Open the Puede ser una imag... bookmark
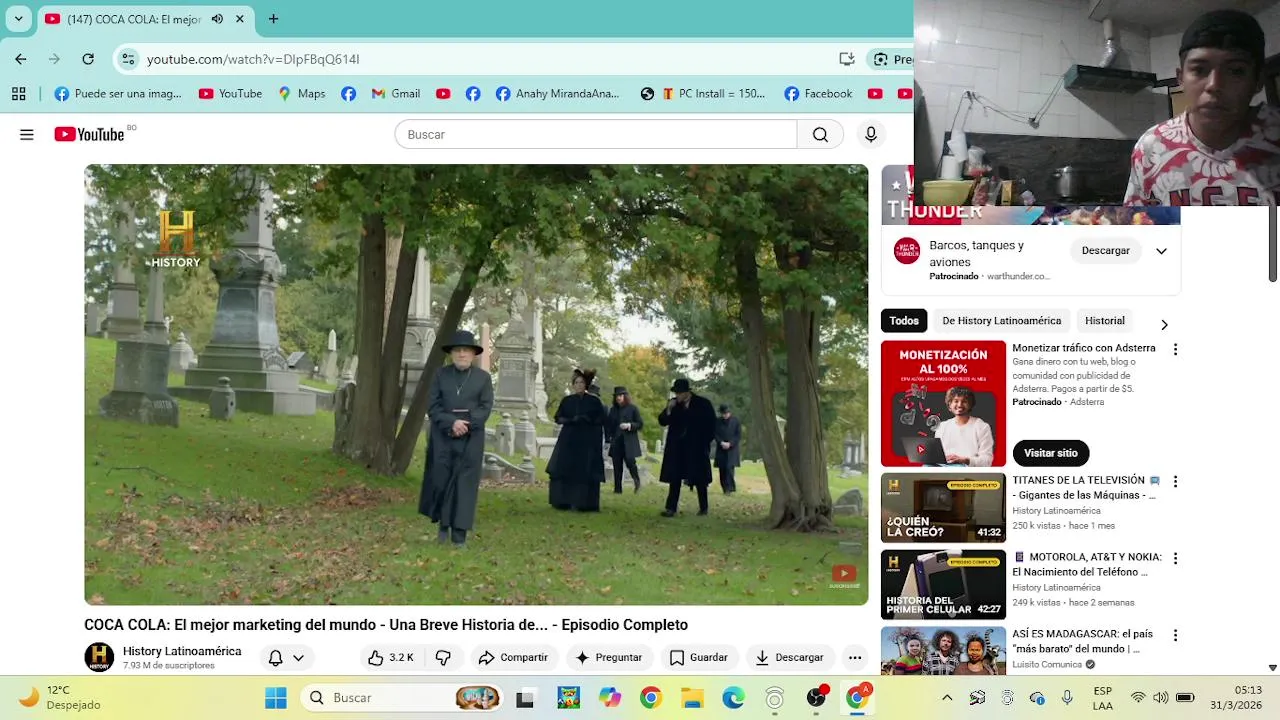This screenshot has height=720, width=1280. pos(118,93)
